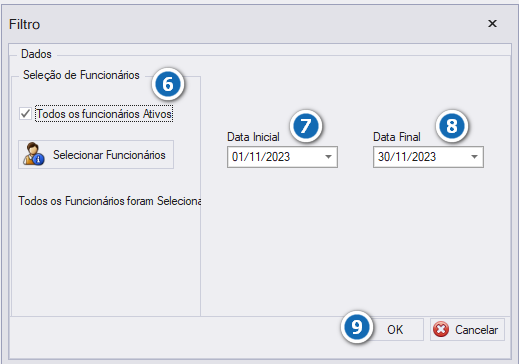Close the Filtro dialog window
The width and height of the screenshot is (519, 364).
(x=492, y=24)
